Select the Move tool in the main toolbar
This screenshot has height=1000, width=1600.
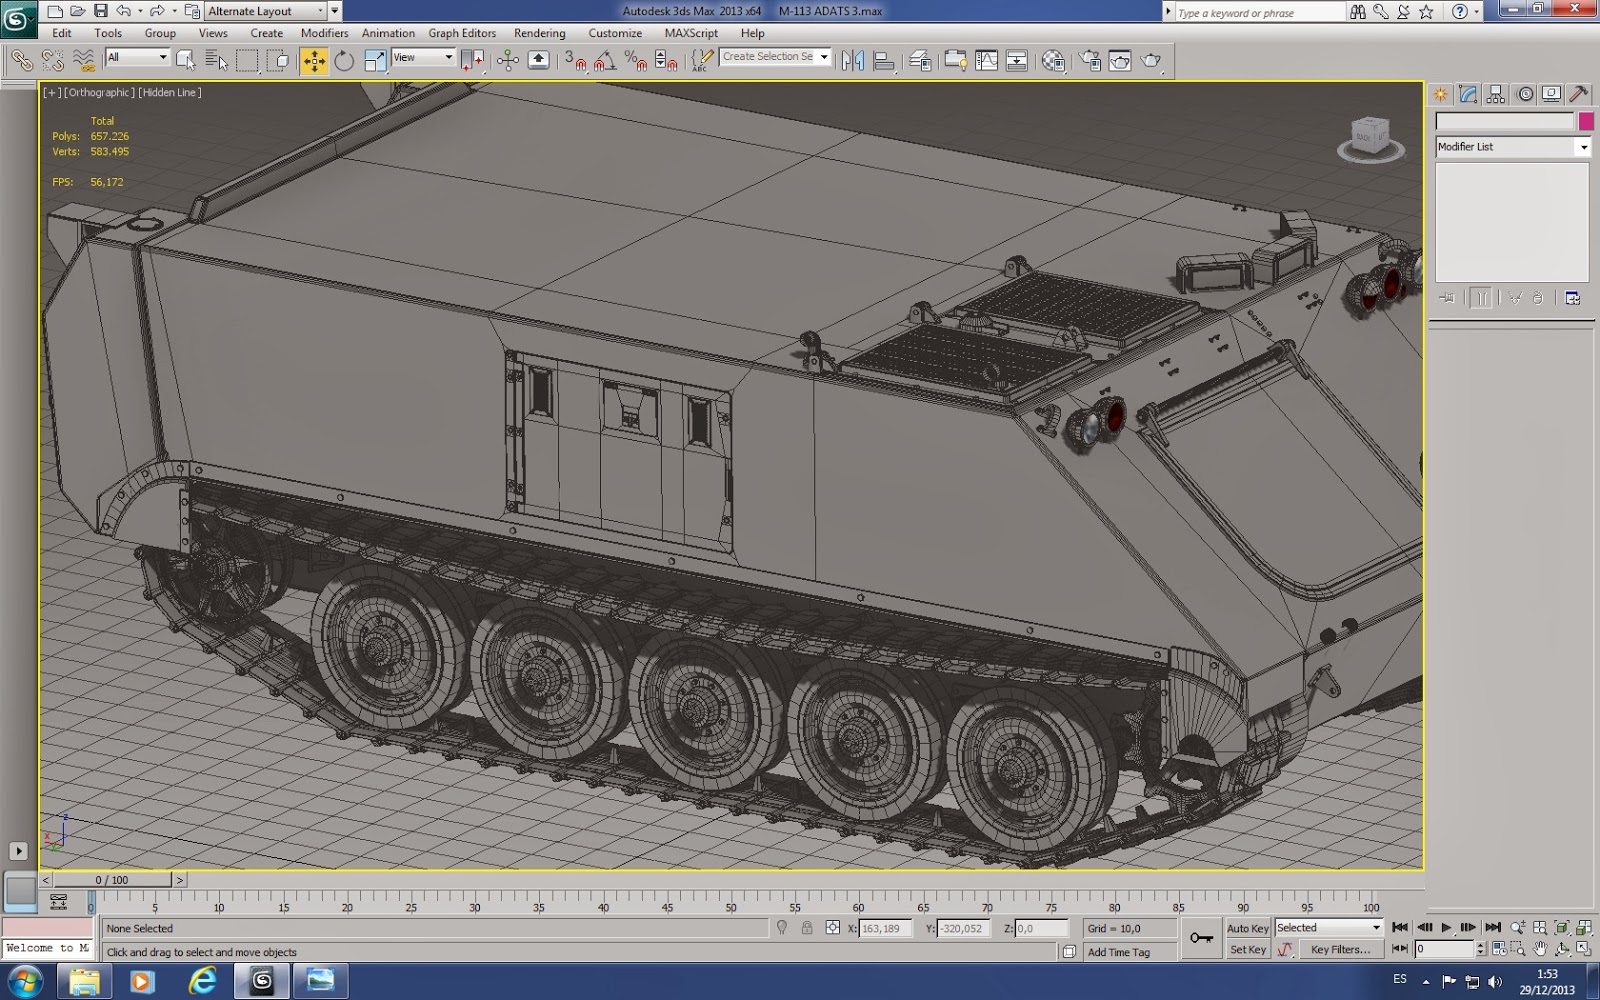[x=315, y=58]
